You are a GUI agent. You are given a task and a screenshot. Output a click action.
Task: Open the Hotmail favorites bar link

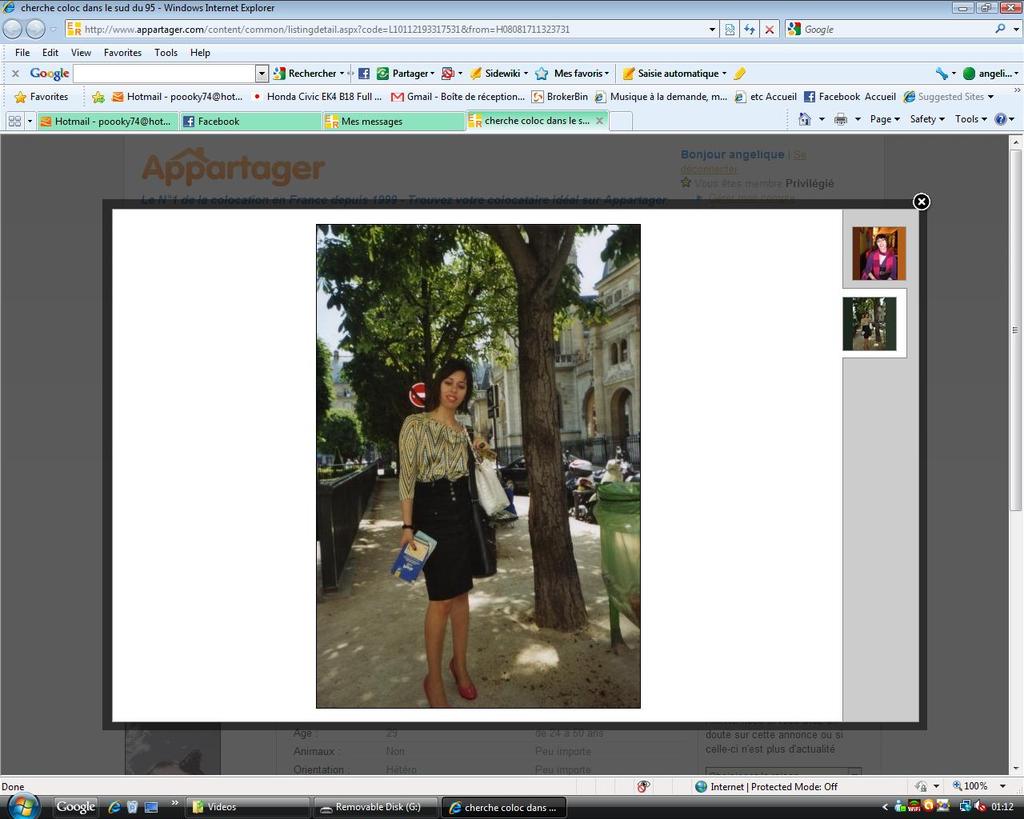(x=178, y=97)
